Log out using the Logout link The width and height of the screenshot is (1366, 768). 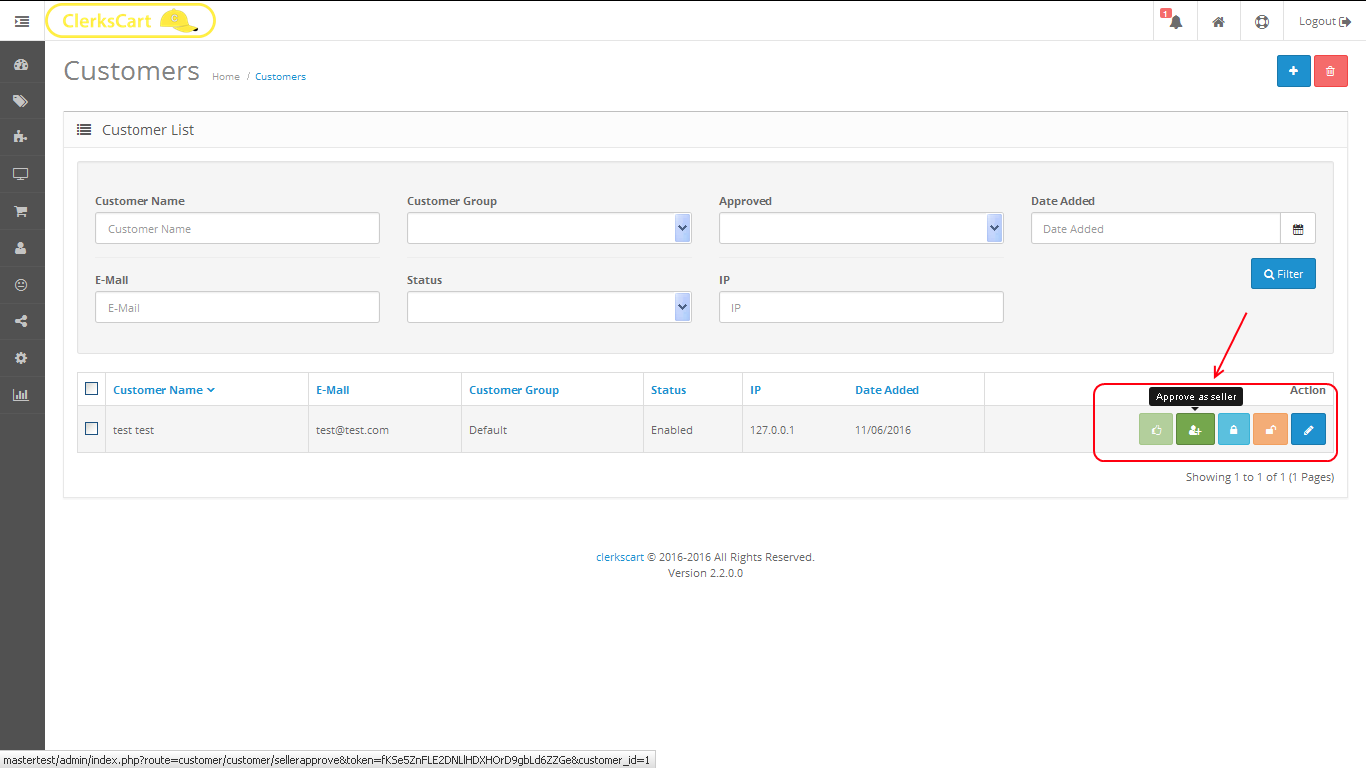coord(1324,21)
